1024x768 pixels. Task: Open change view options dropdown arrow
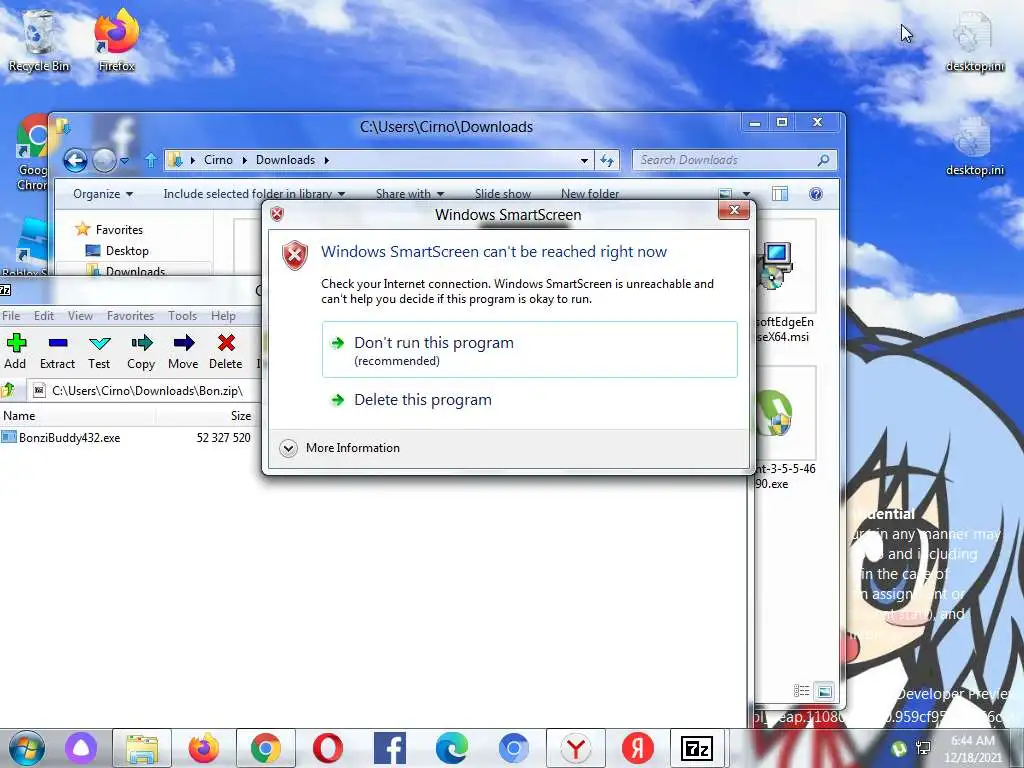(746, 194)
